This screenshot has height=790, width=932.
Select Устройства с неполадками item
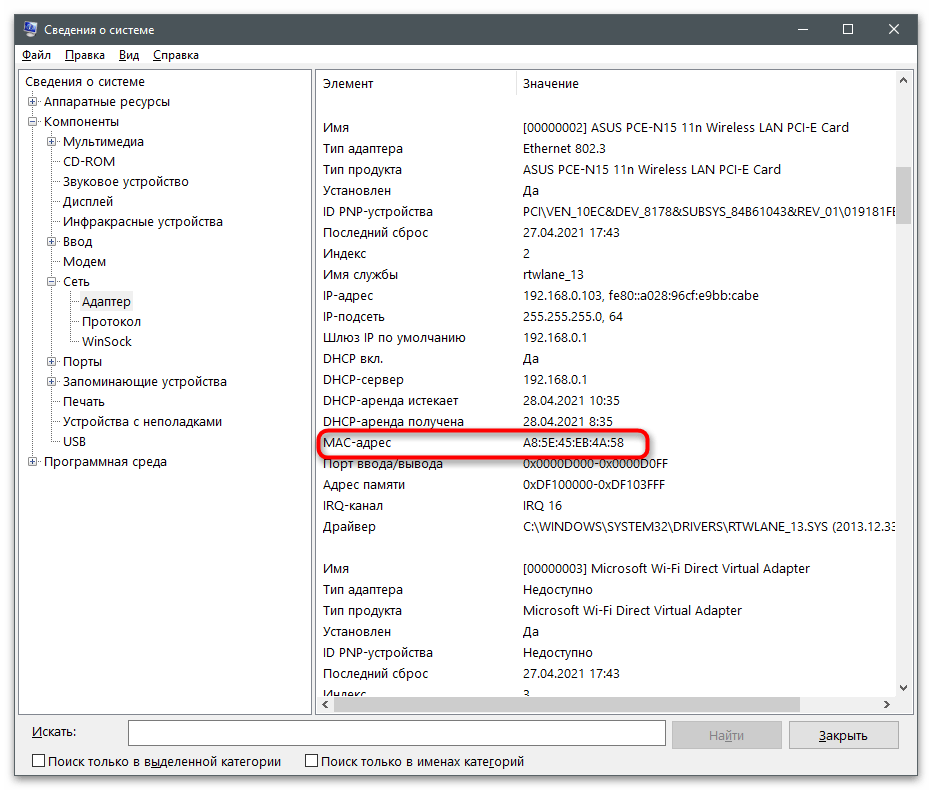(x=142, y=422)
